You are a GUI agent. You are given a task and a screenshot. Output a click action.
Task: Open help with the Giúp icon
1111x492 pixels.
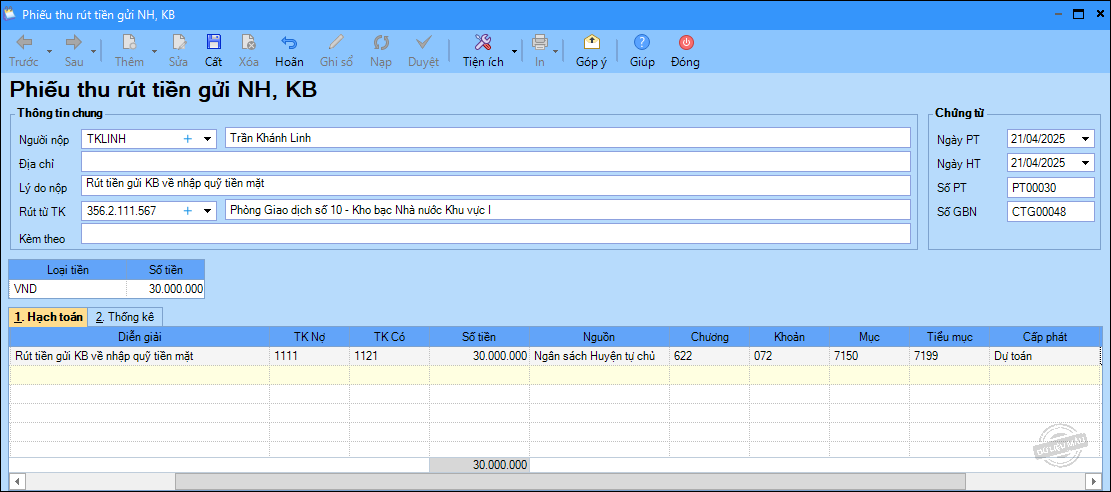pos(642,42)
